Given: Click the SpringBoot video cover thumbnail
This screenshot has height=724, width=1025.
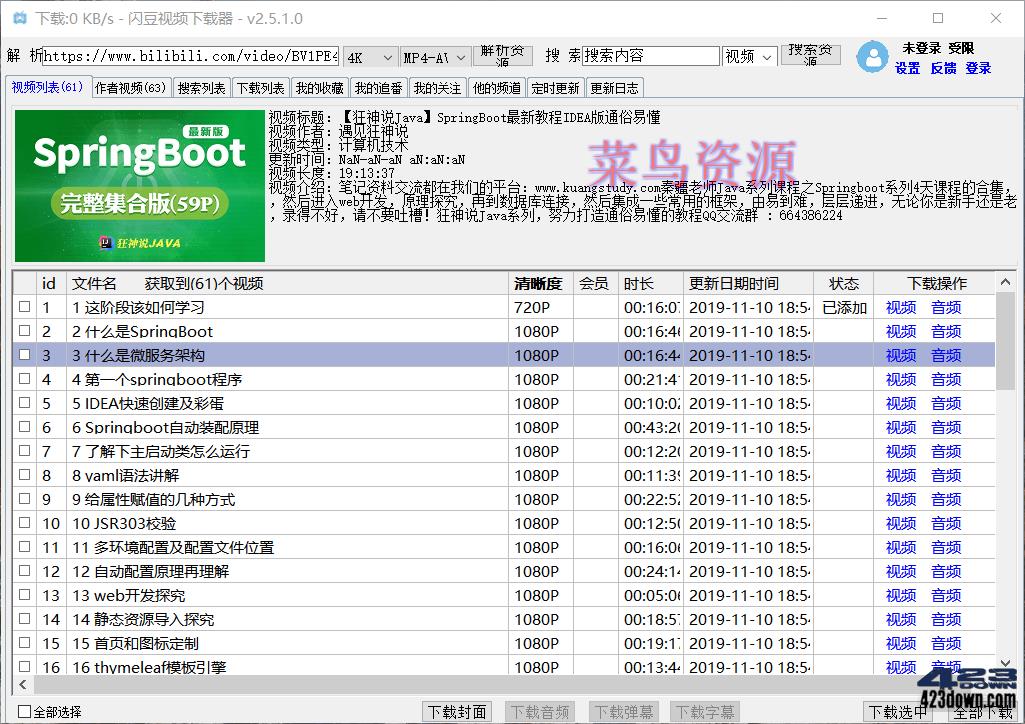Looking at the screenshot, I should pos(138,185).
